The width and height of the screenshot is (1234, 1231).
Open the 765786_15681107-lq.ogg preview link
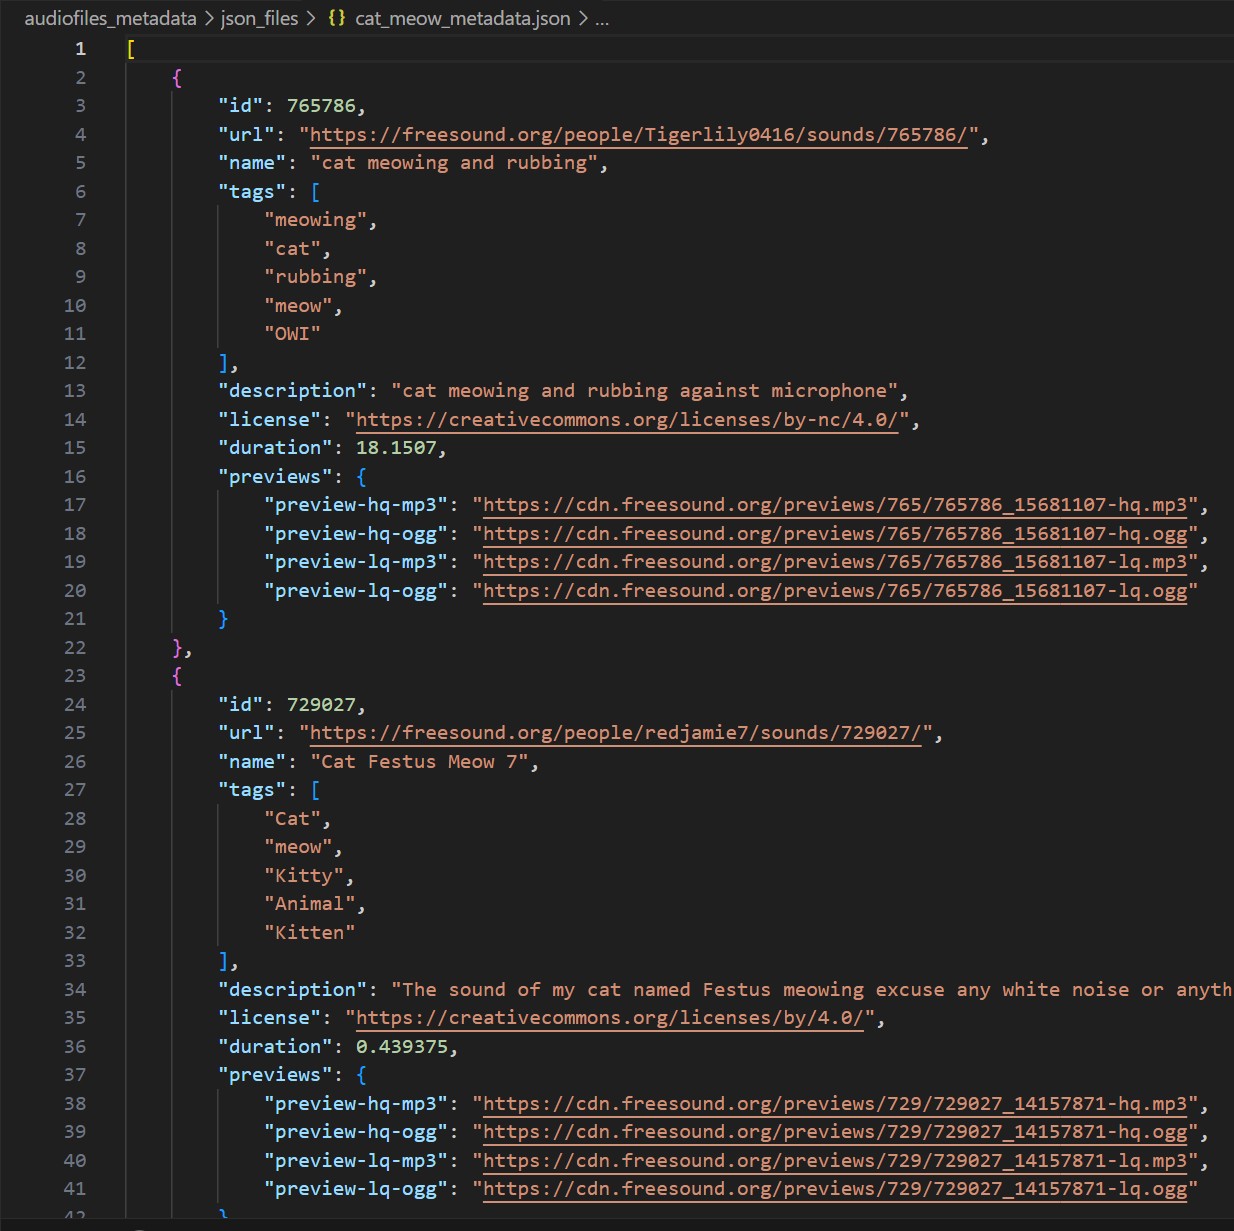coord(835,591)
